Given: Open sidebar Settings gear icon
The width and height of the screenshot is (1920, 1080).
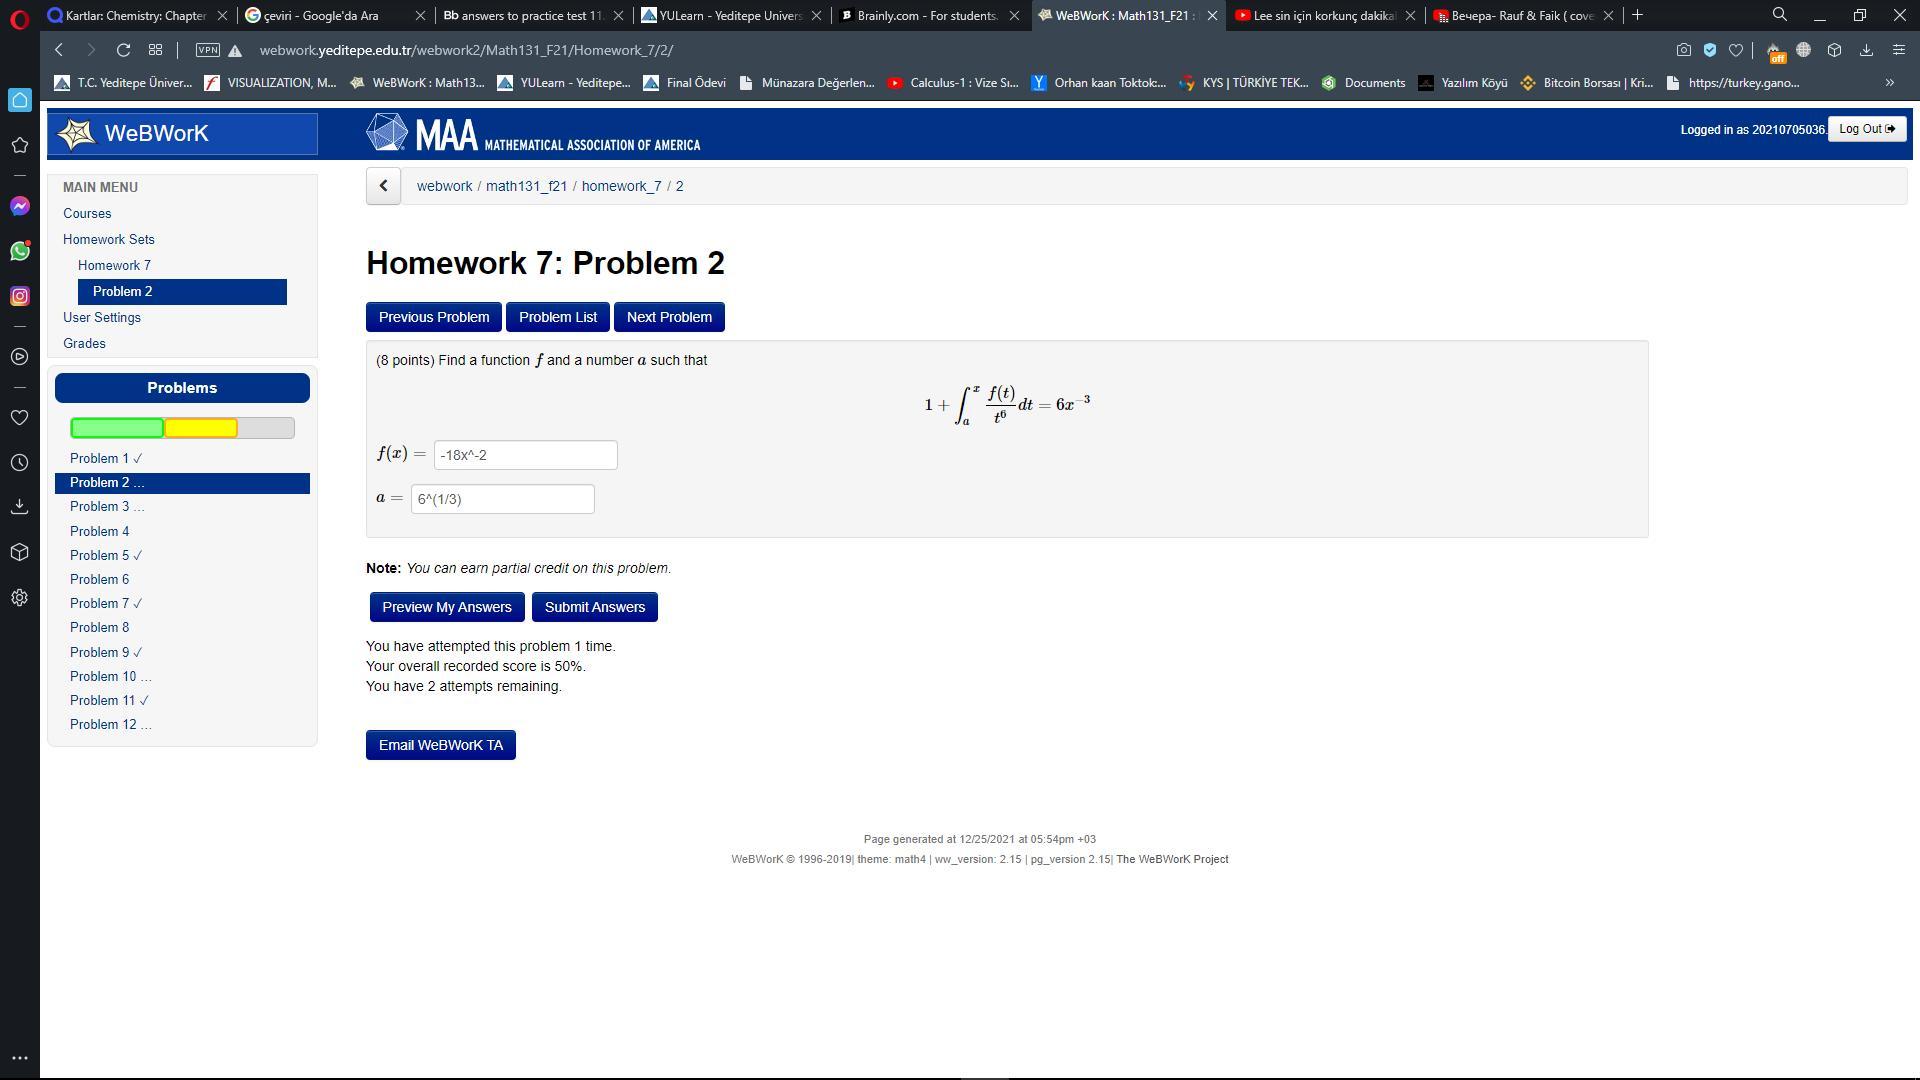Looking at the screenshot, I should (x=19, y=598).
